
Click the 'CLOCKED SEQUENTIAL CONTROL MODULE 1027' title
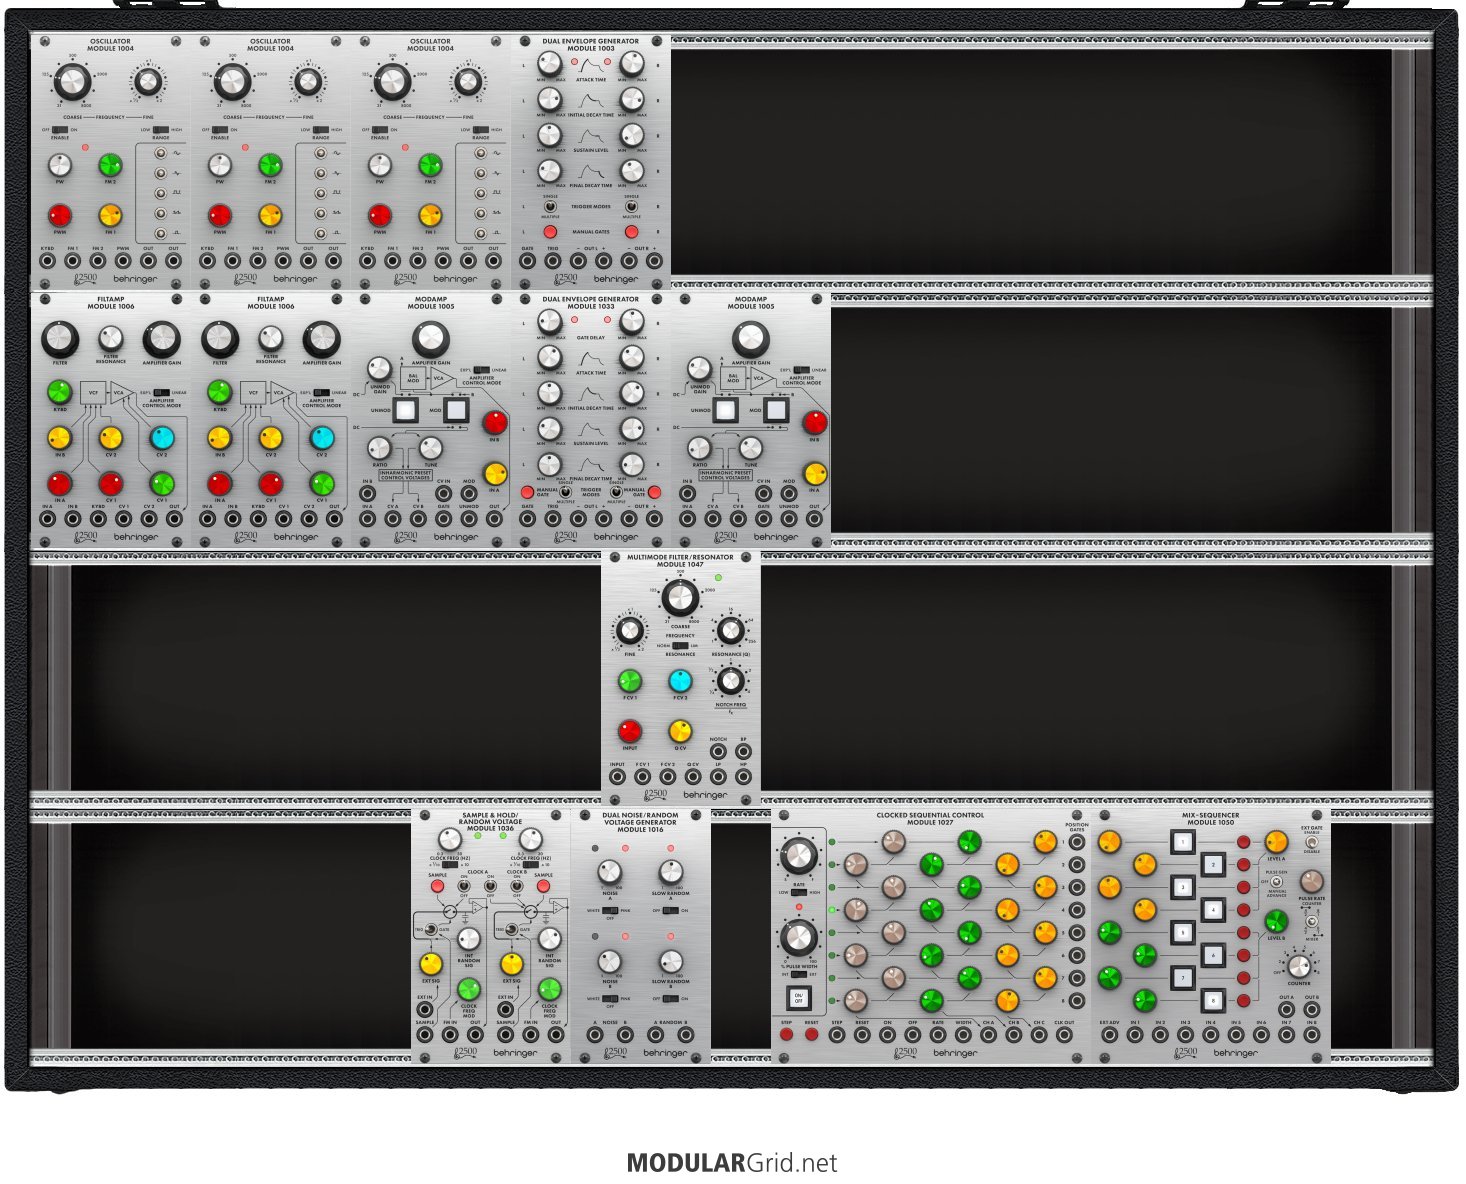coord(930,819)
